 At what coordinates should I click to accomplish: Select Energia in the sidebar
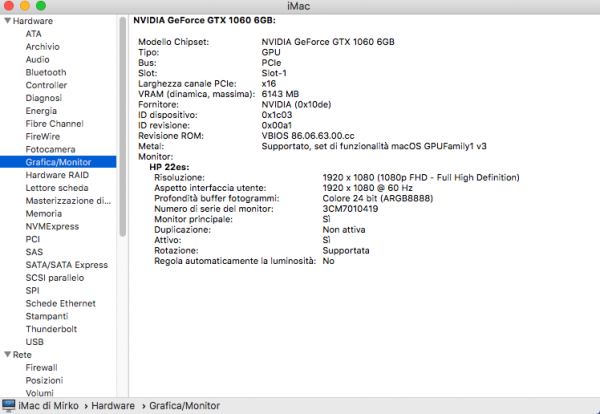point(41,111)
